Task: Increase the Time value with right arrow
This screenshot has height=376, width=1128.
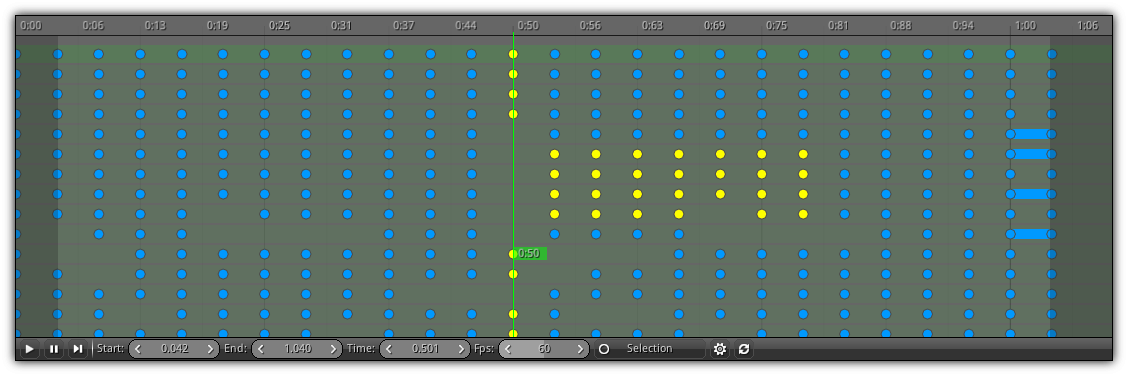Action: click(461, 349)
